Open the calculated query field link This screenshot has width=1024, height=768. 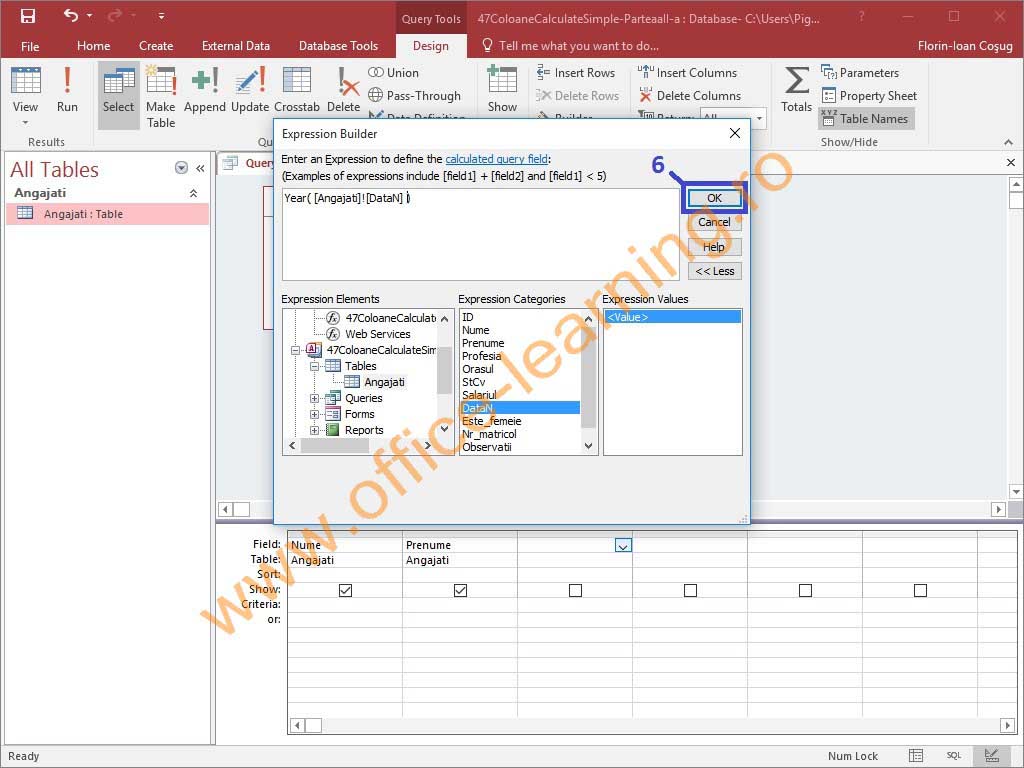click(496, 159)
